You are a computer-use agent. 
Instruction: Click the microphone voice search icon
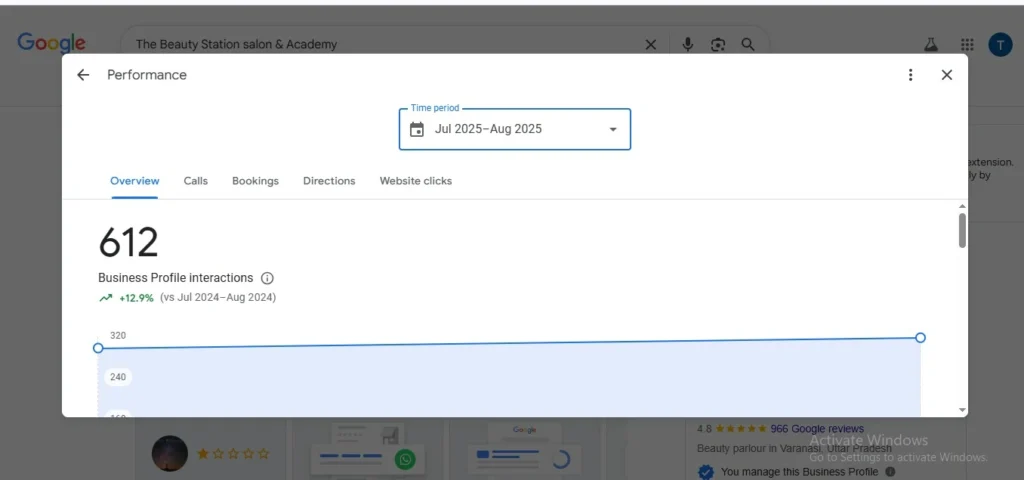coord(688,44)
